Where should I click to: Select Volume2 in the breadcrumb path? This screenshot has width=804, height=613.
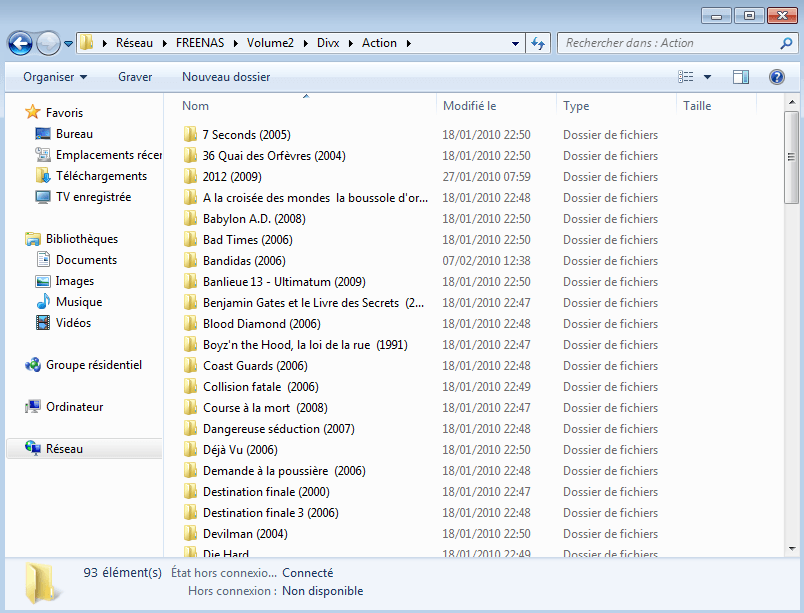click(x=270, y=43)
